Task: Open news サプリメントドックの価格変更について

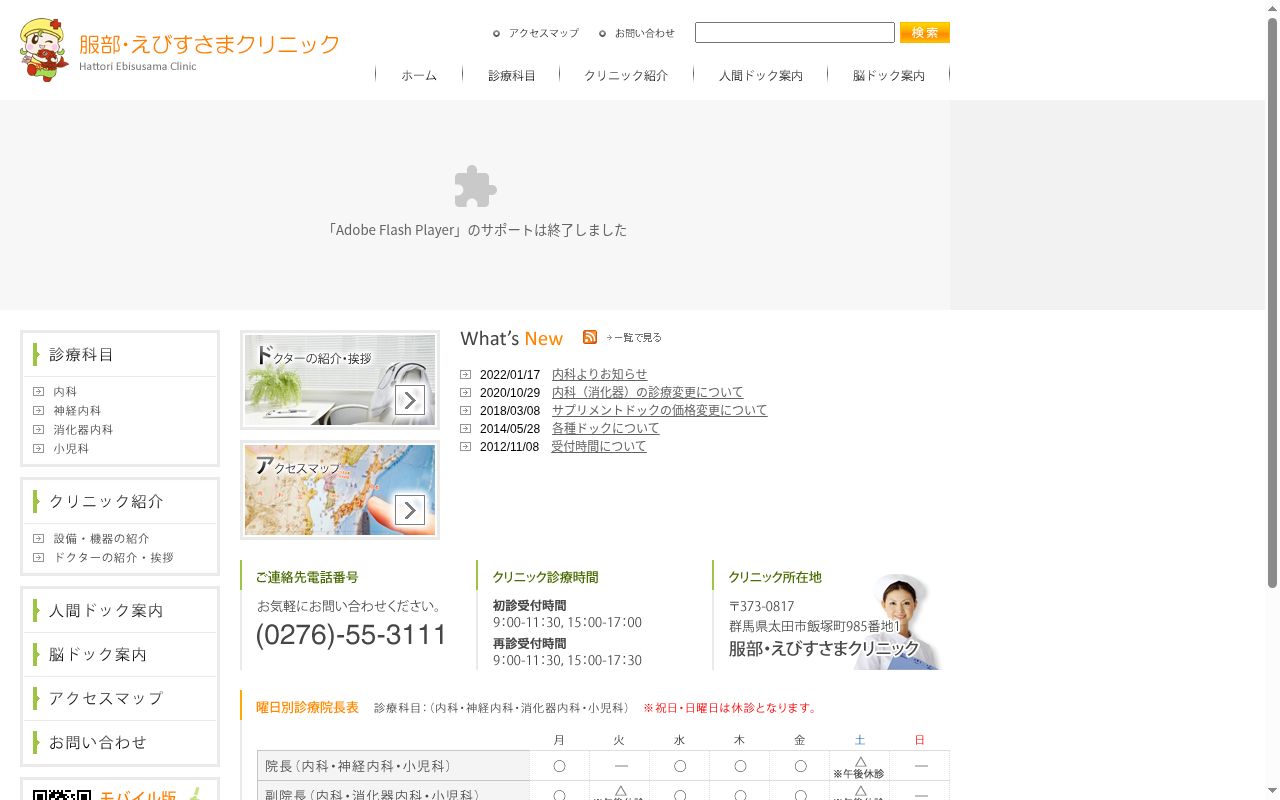Action: (x=659, y=410)
